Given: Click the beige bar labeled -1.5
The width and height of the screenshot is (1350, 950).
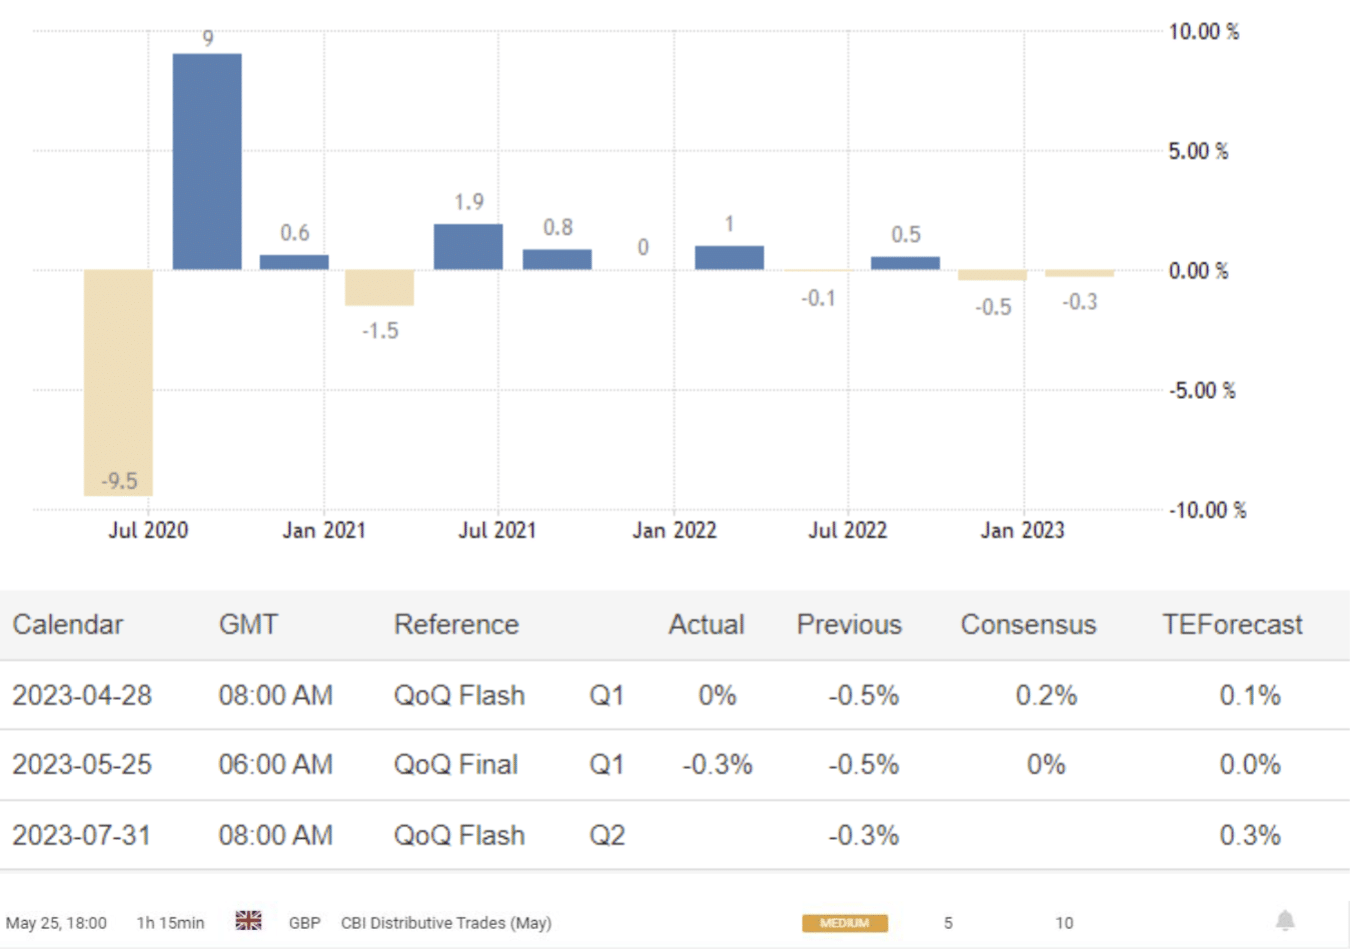Looking at the screenshot, I should click(379, 288).
